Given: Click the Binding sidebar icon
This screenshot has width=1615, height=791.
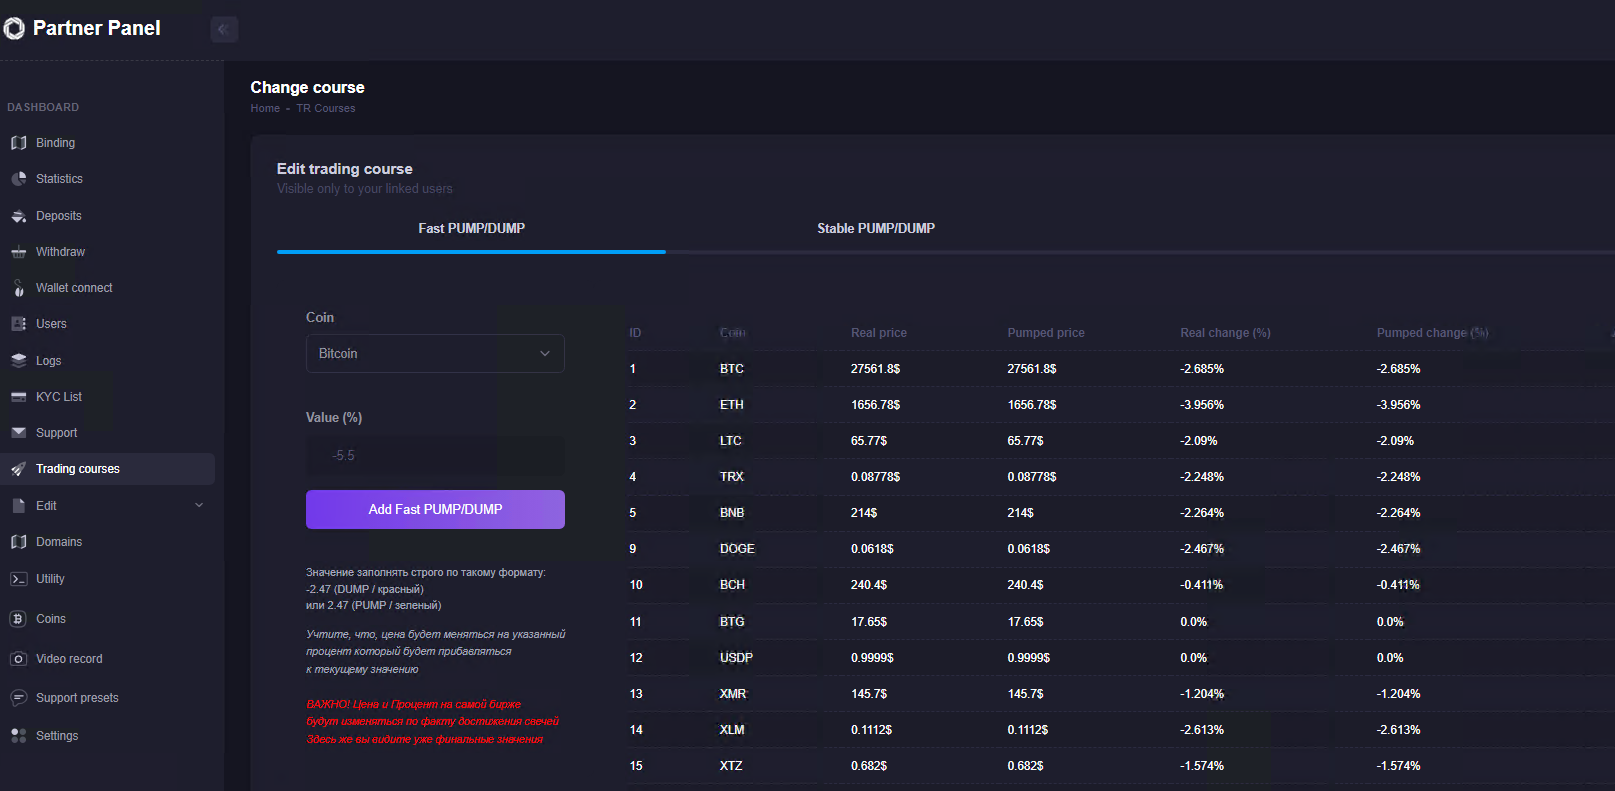Looking at the screenshot, I should point(18,143).
